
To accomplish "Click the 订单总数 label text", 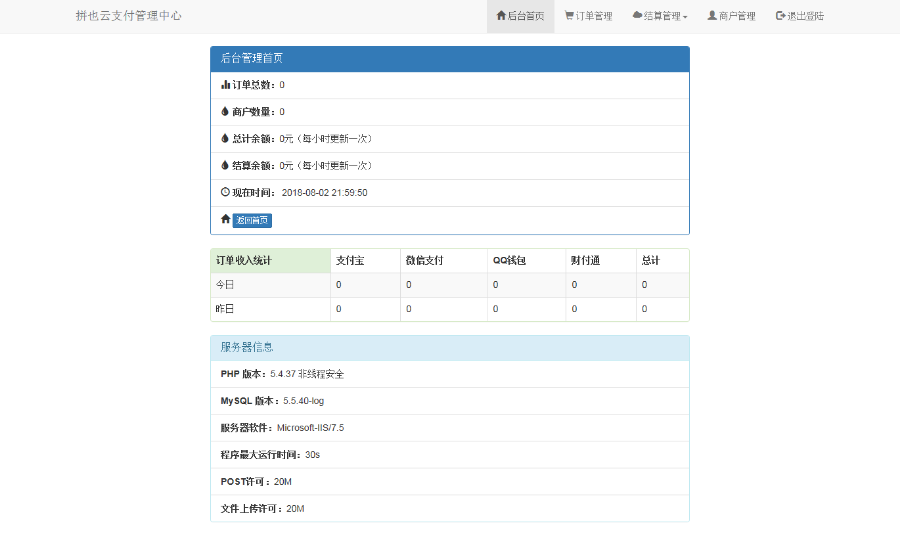I will point(253,85).
